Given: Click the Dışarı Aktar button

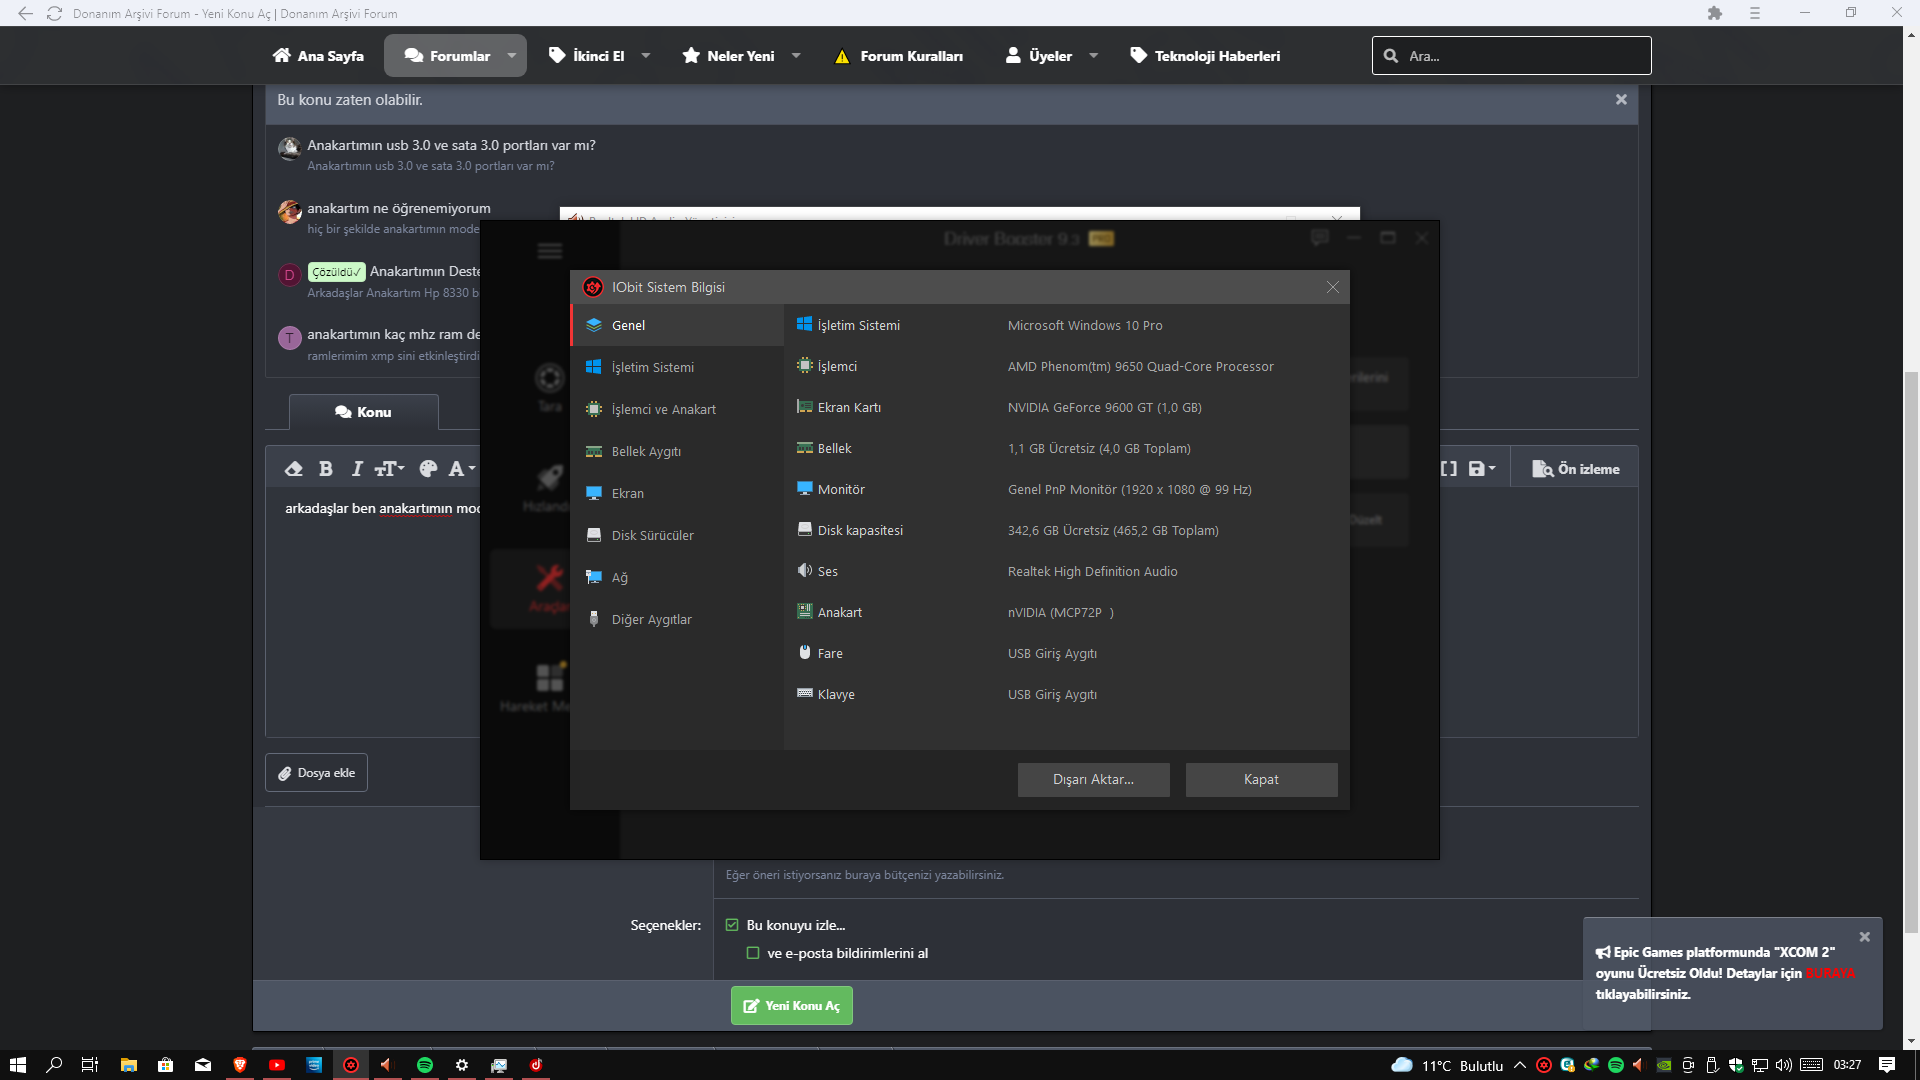Looking at the screenshot, I should 1093,780.
